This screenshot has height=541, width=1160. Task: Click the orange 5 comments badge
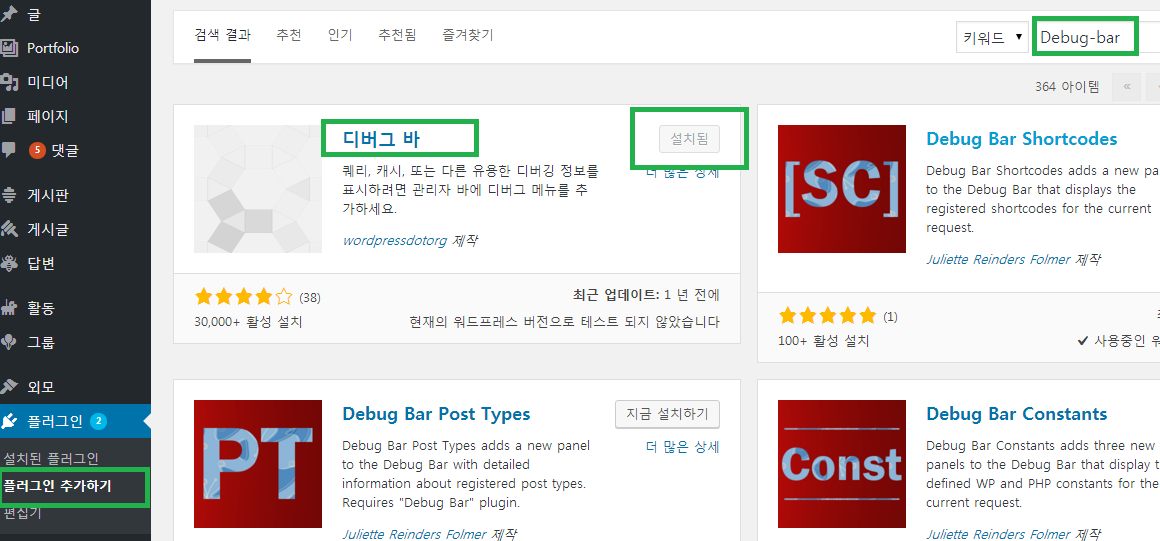coord(37,151)
